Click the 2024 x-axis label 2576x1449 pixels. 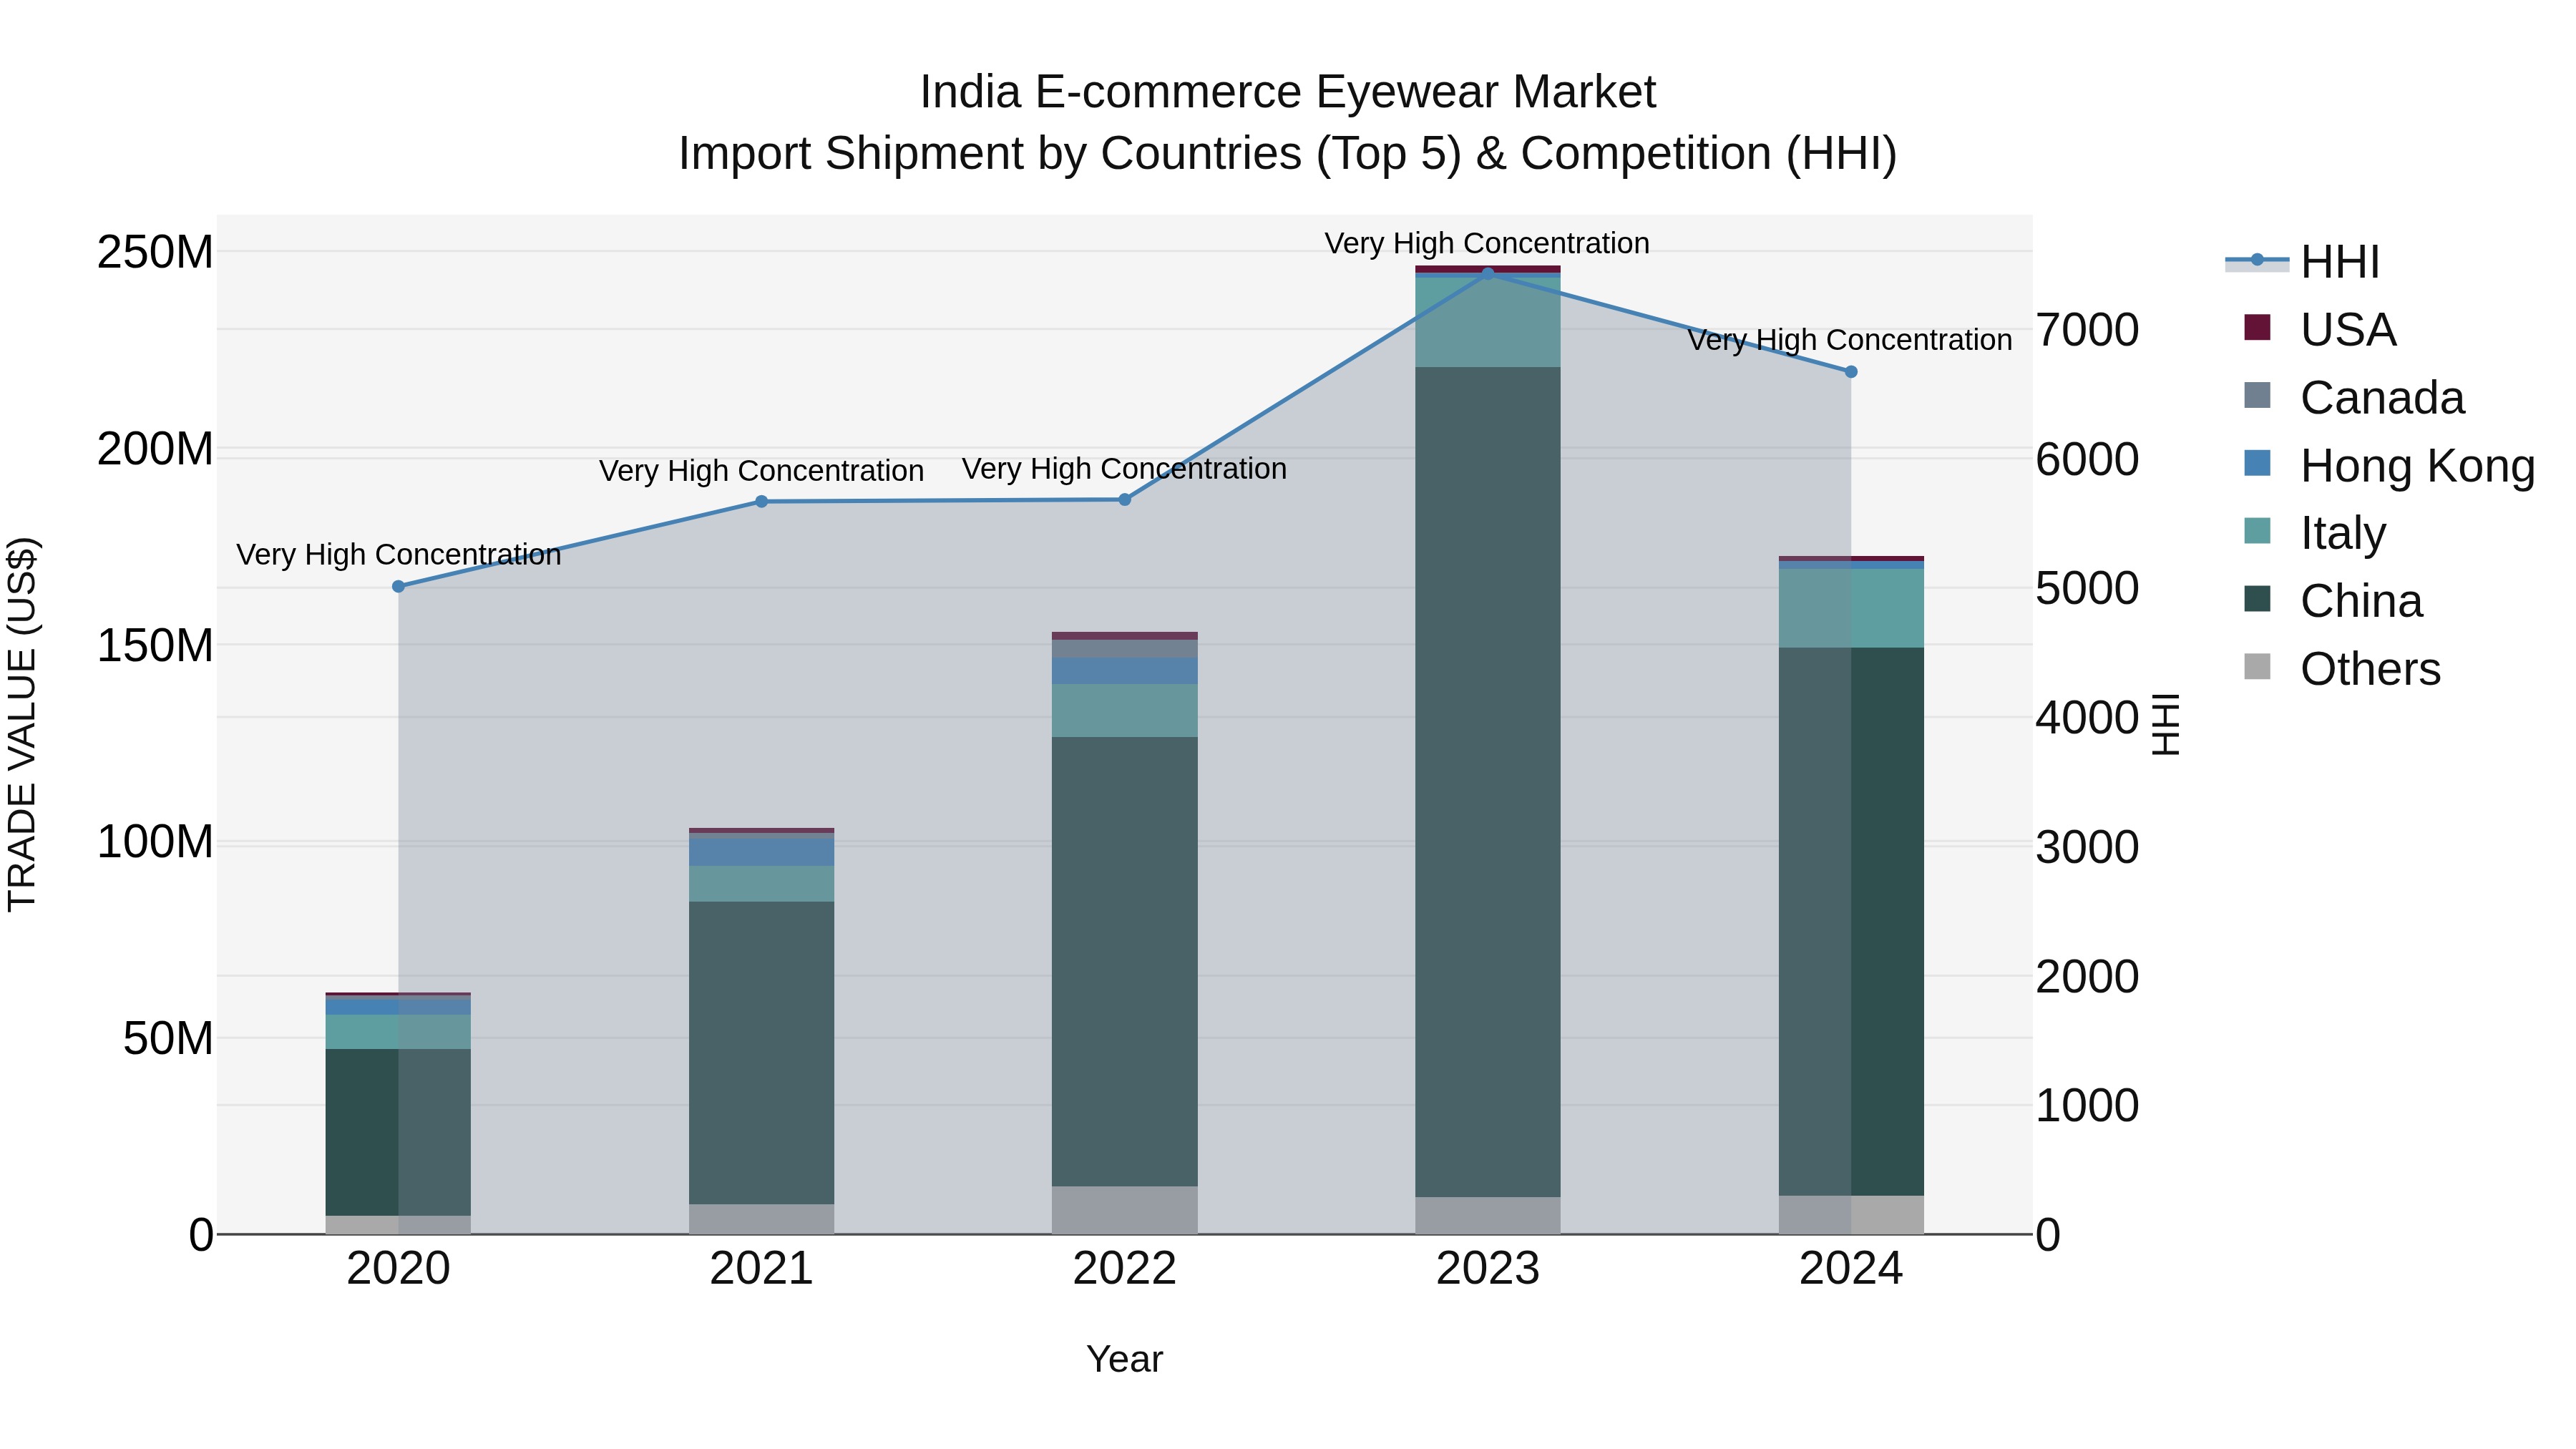click(1850, 1269)
